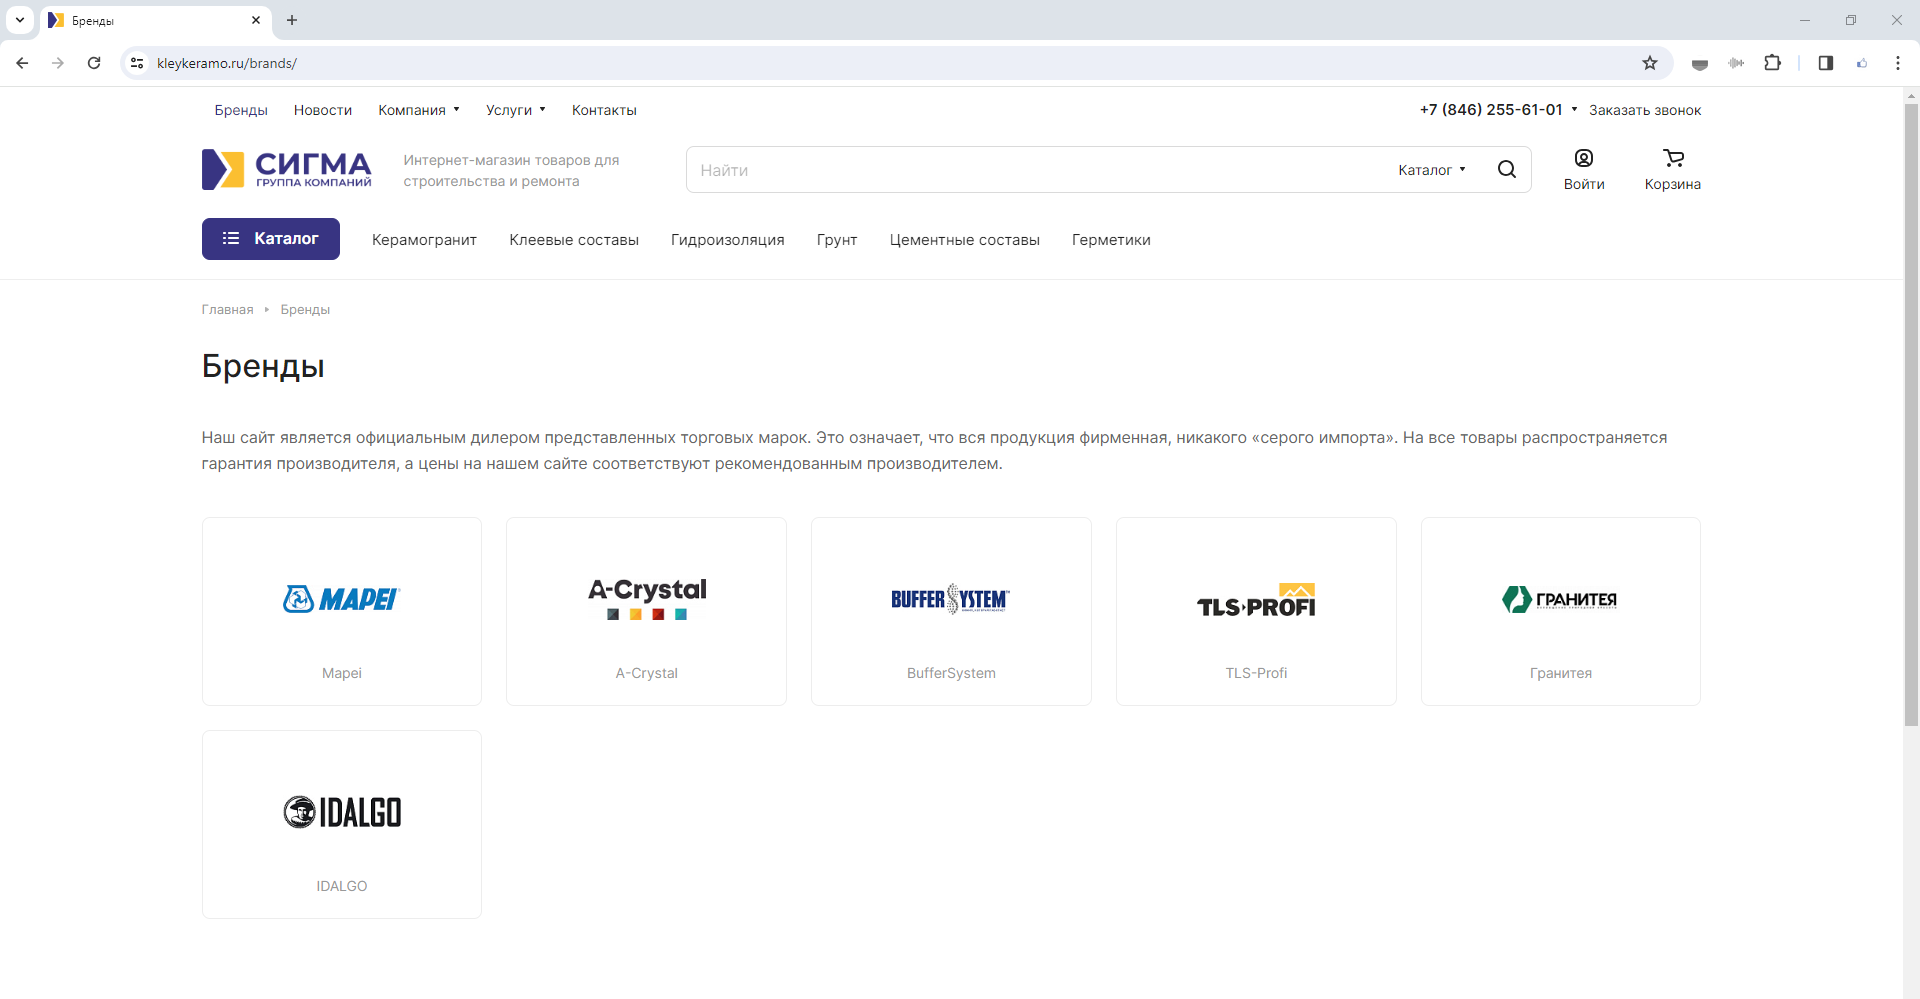This screenshot has width=1920, height=999.
Task: Select Грунт category
Action: pos(837,240)
